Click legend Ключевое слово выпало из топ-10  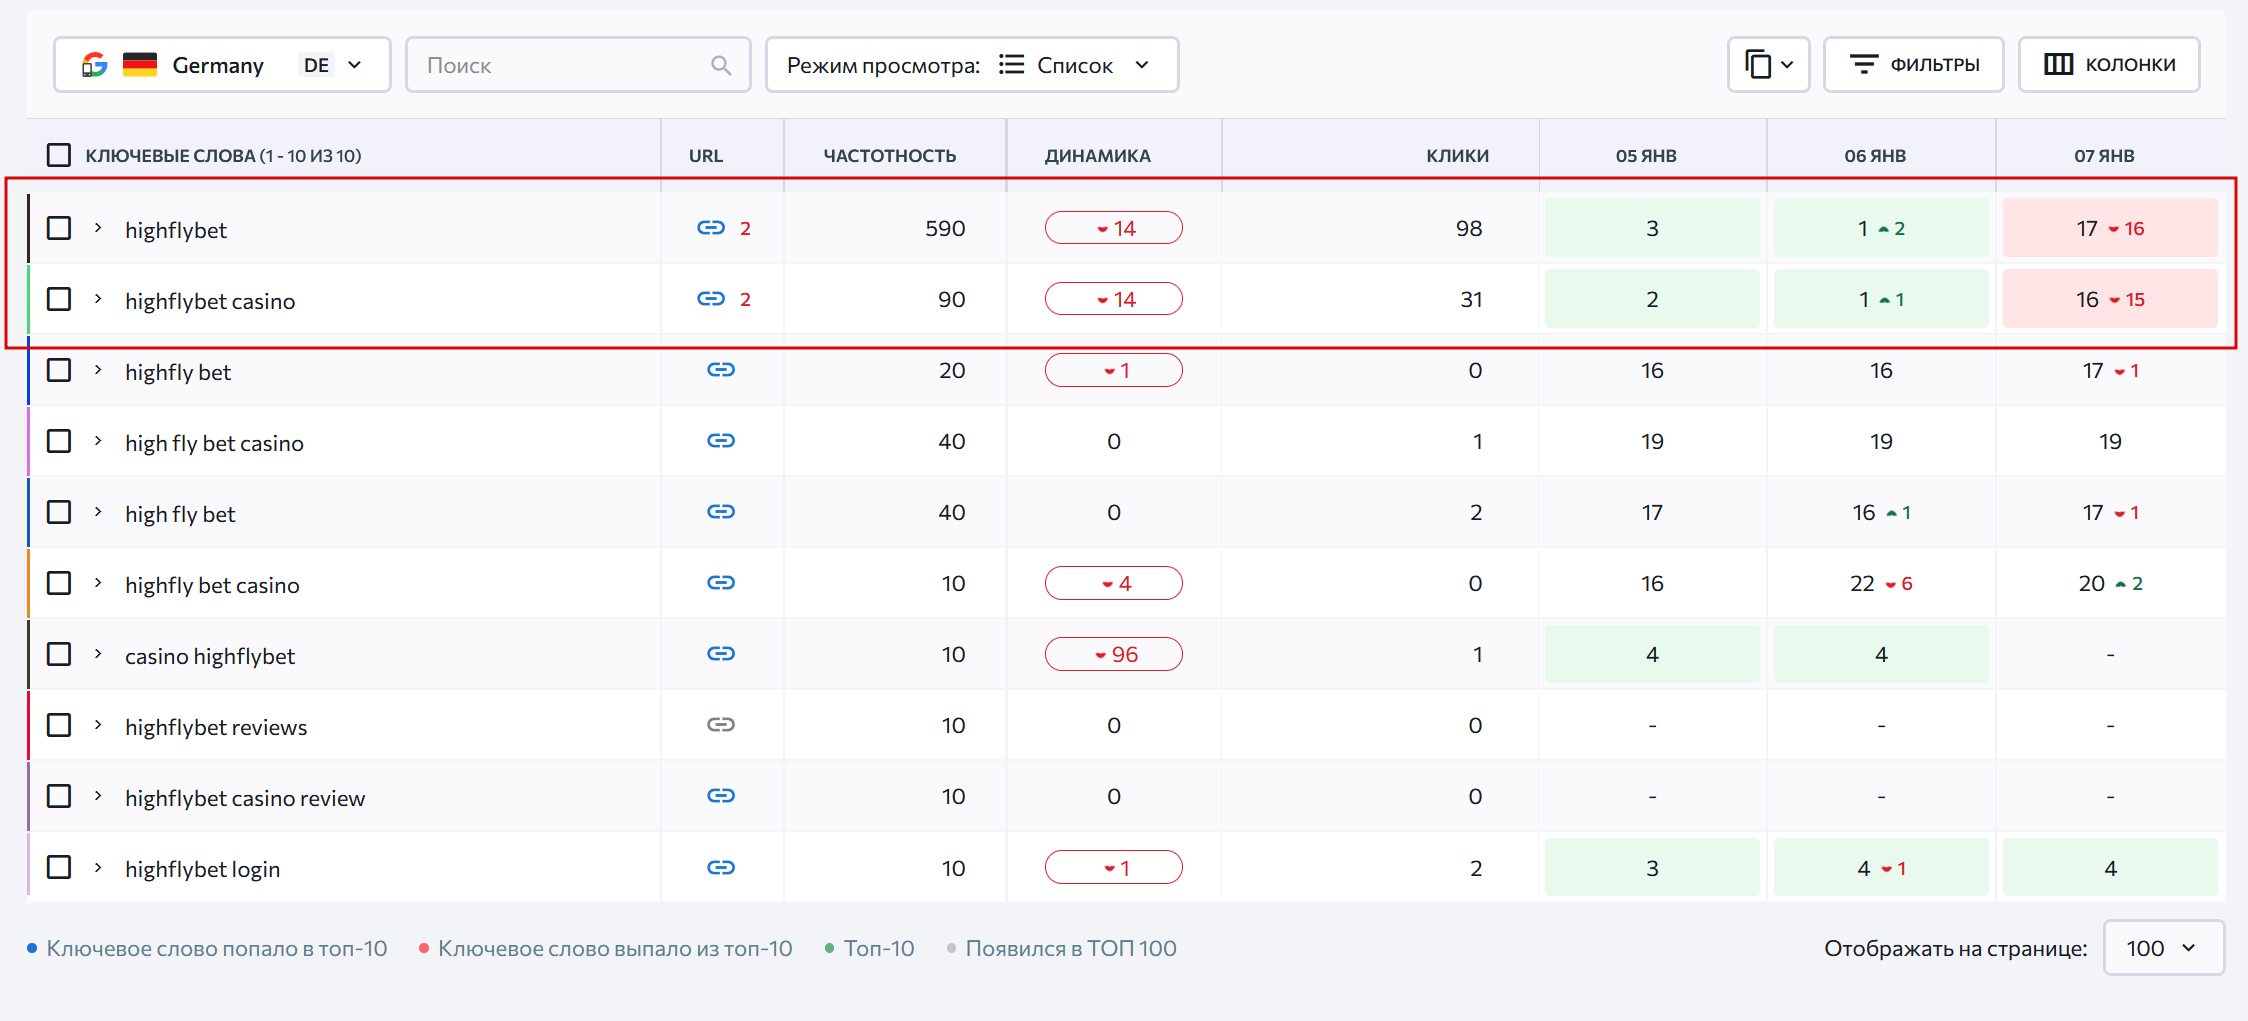(605, 948)
